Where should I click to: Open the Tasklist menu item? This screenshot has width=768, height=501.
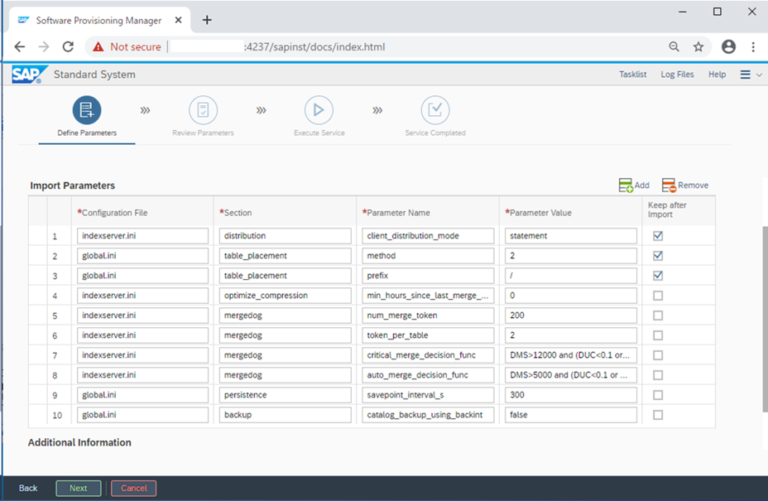point(632,75)
